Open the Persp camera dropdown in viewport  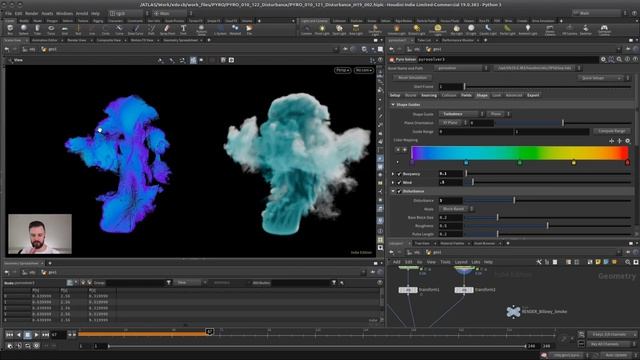tap(342, 70)
